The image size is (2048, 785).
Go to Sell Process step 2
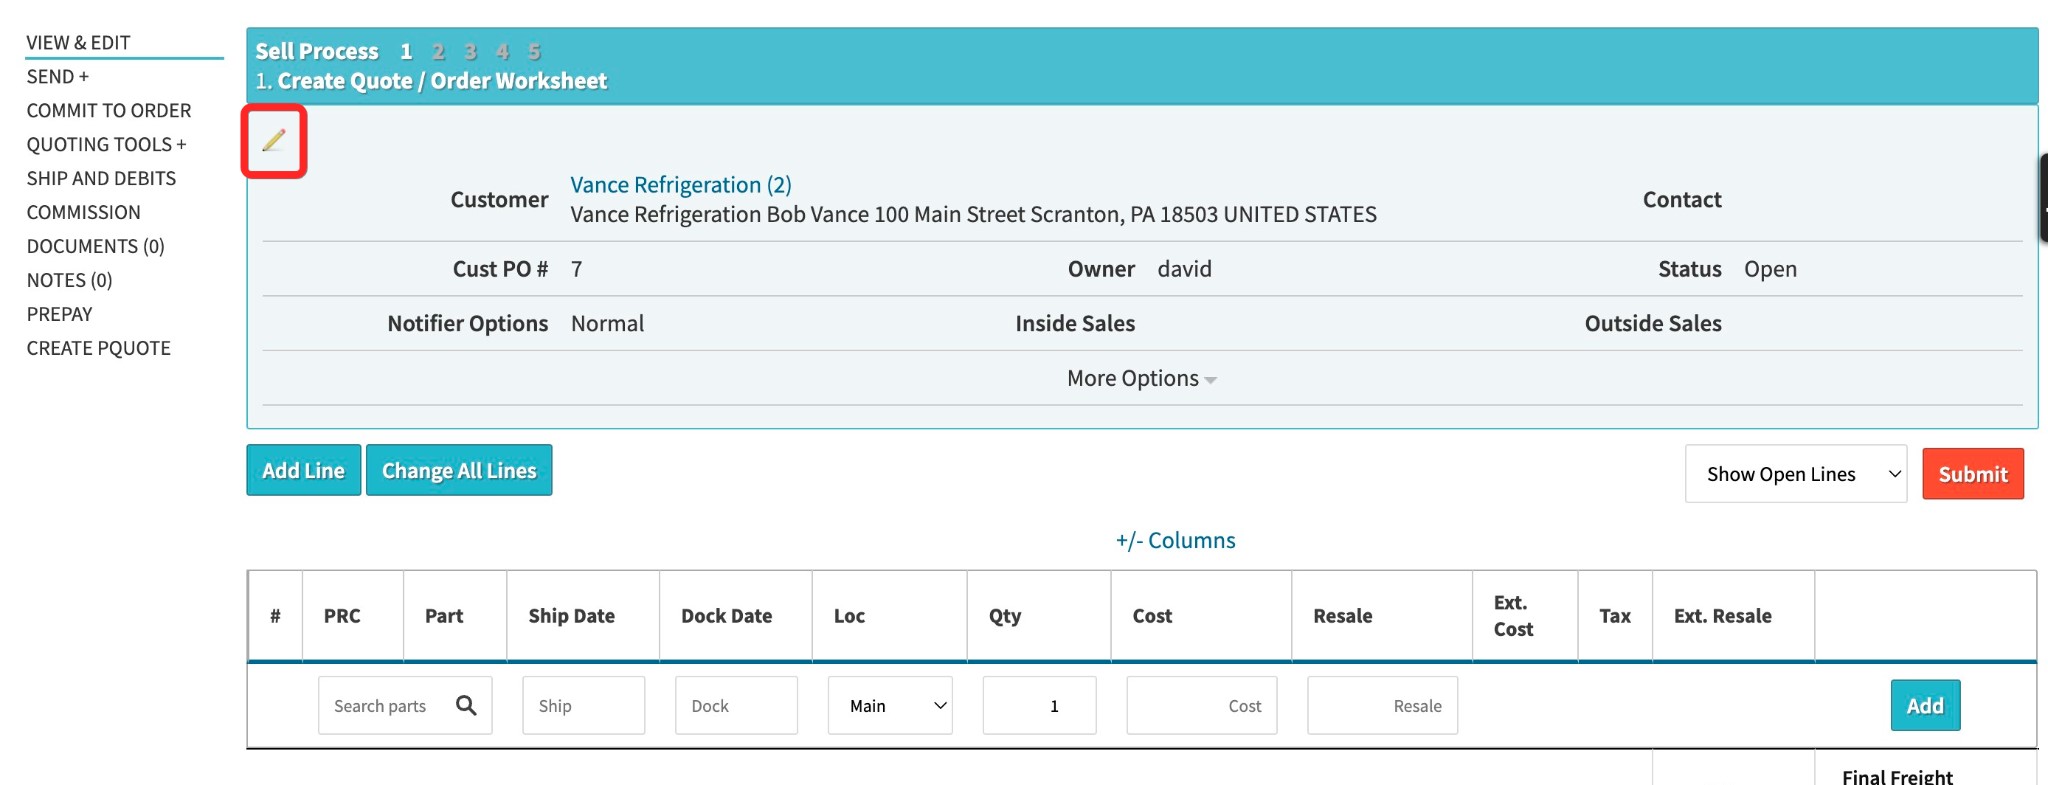438,52
